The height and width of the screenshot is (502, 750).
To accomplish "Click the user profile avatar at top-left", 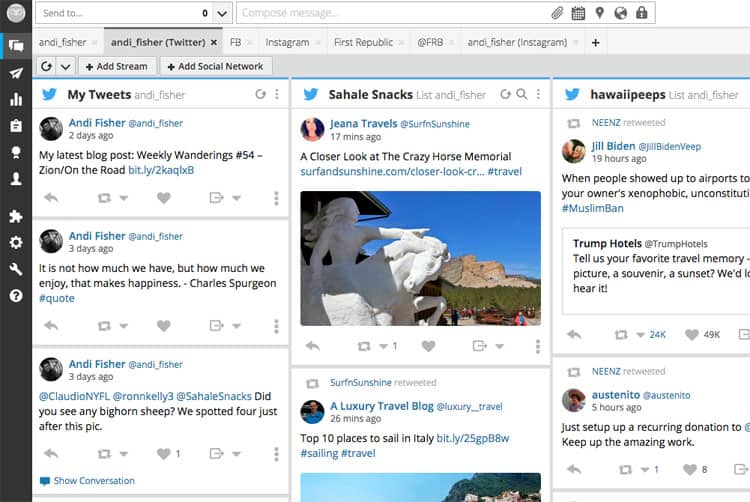I will coord(16,13).
